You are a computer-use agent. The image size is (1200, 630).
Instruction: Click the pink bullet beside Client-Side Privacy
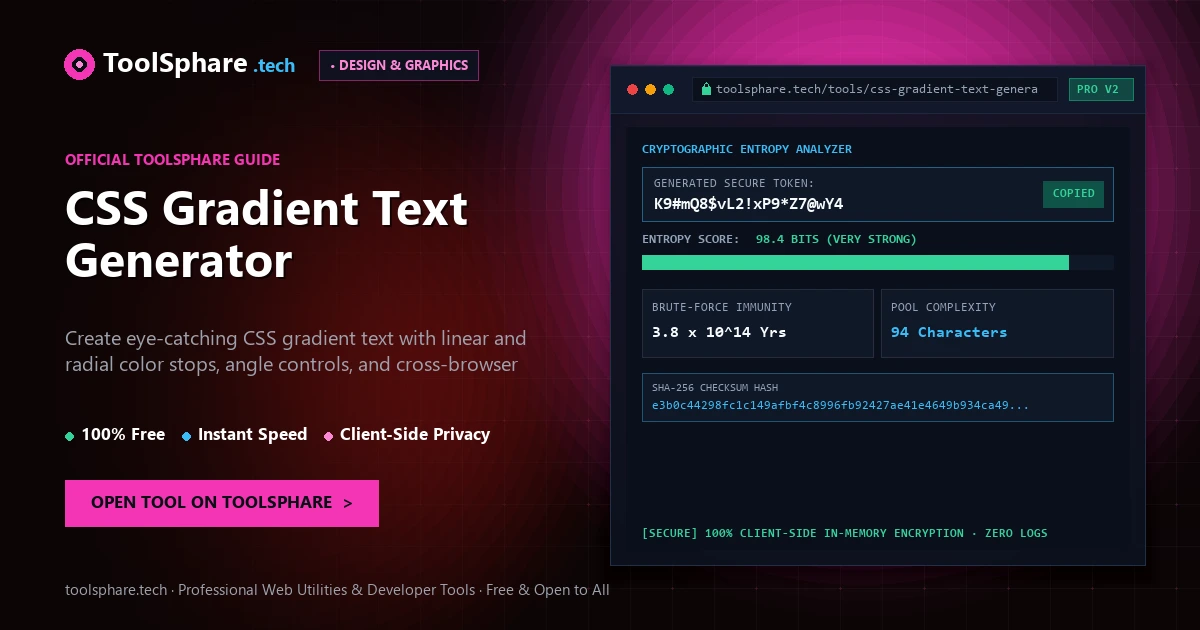[x=329, y=436]
